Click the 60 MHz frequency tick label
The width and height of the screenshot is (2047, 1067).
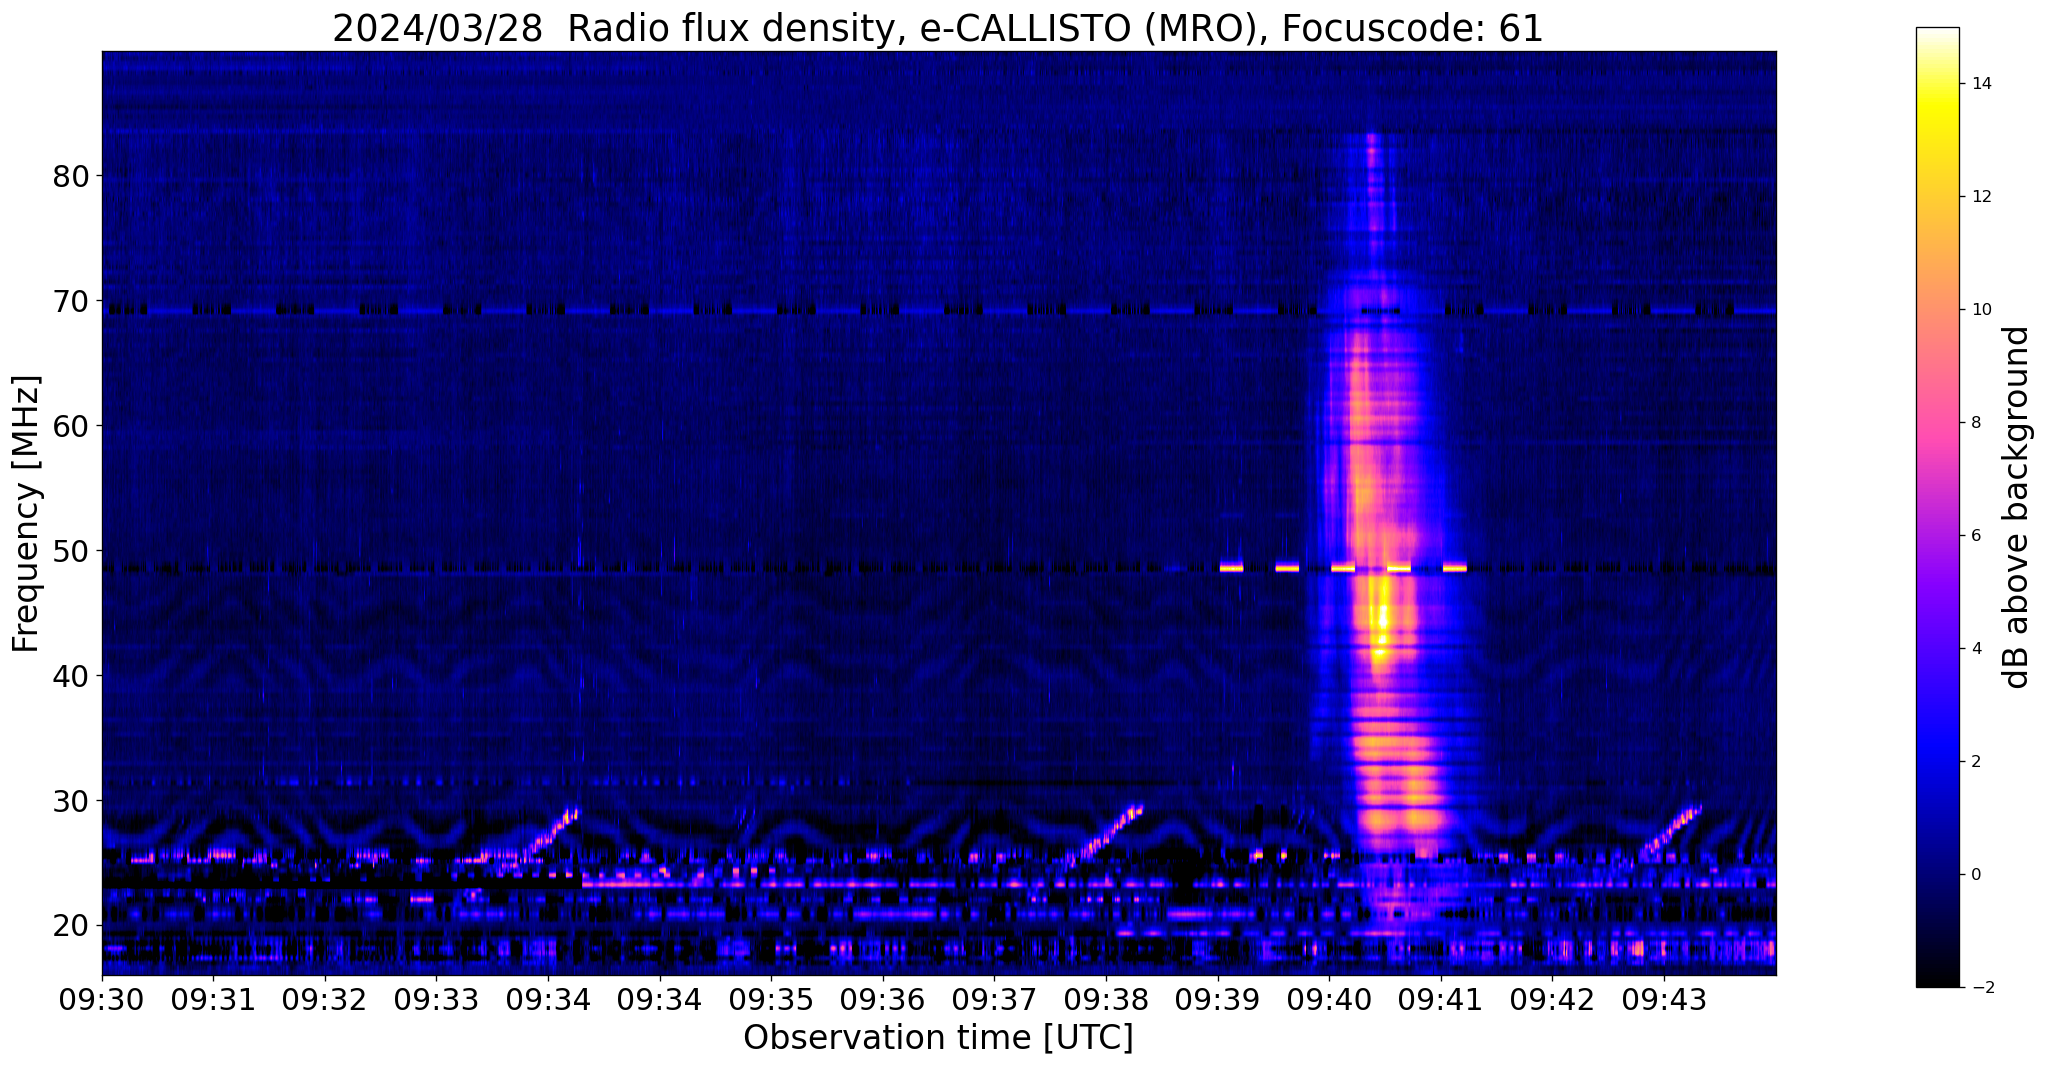[x=71, y=426]
